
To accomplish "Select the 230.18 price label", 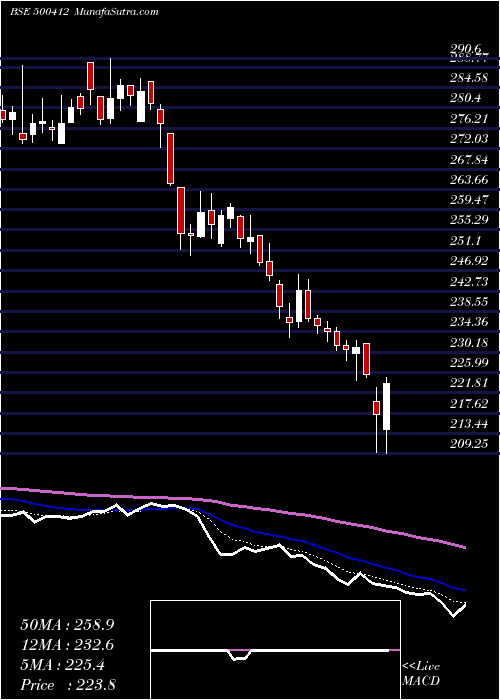I will (469, 342).
